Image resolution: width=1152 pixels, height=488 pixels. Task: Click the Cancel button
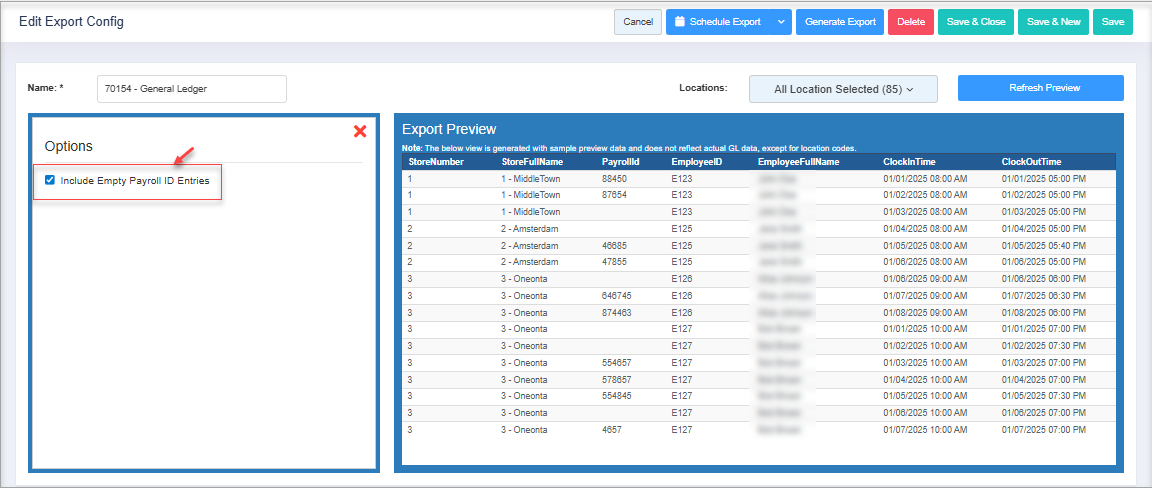pyautogui.click(x=637, y=22)
